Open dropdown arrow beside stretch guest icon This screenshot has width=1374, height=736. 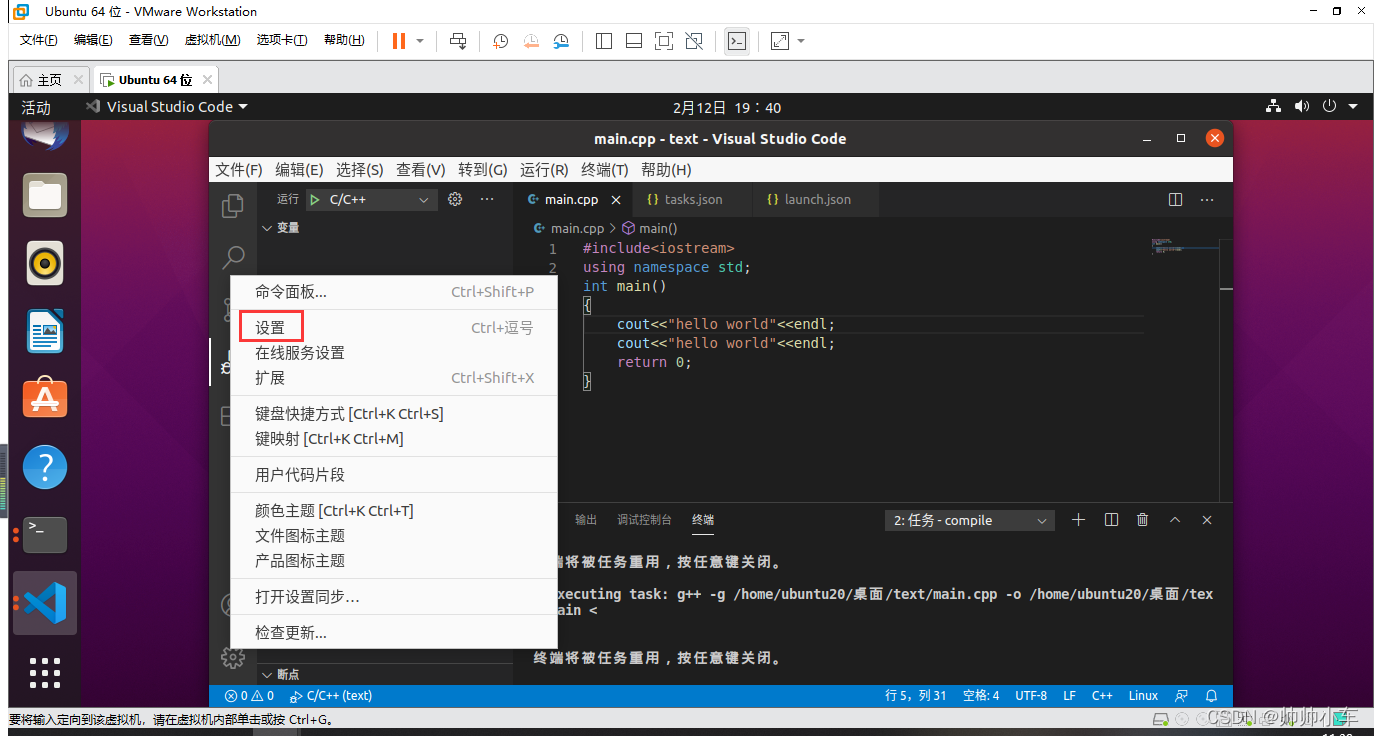pos(801,41)
